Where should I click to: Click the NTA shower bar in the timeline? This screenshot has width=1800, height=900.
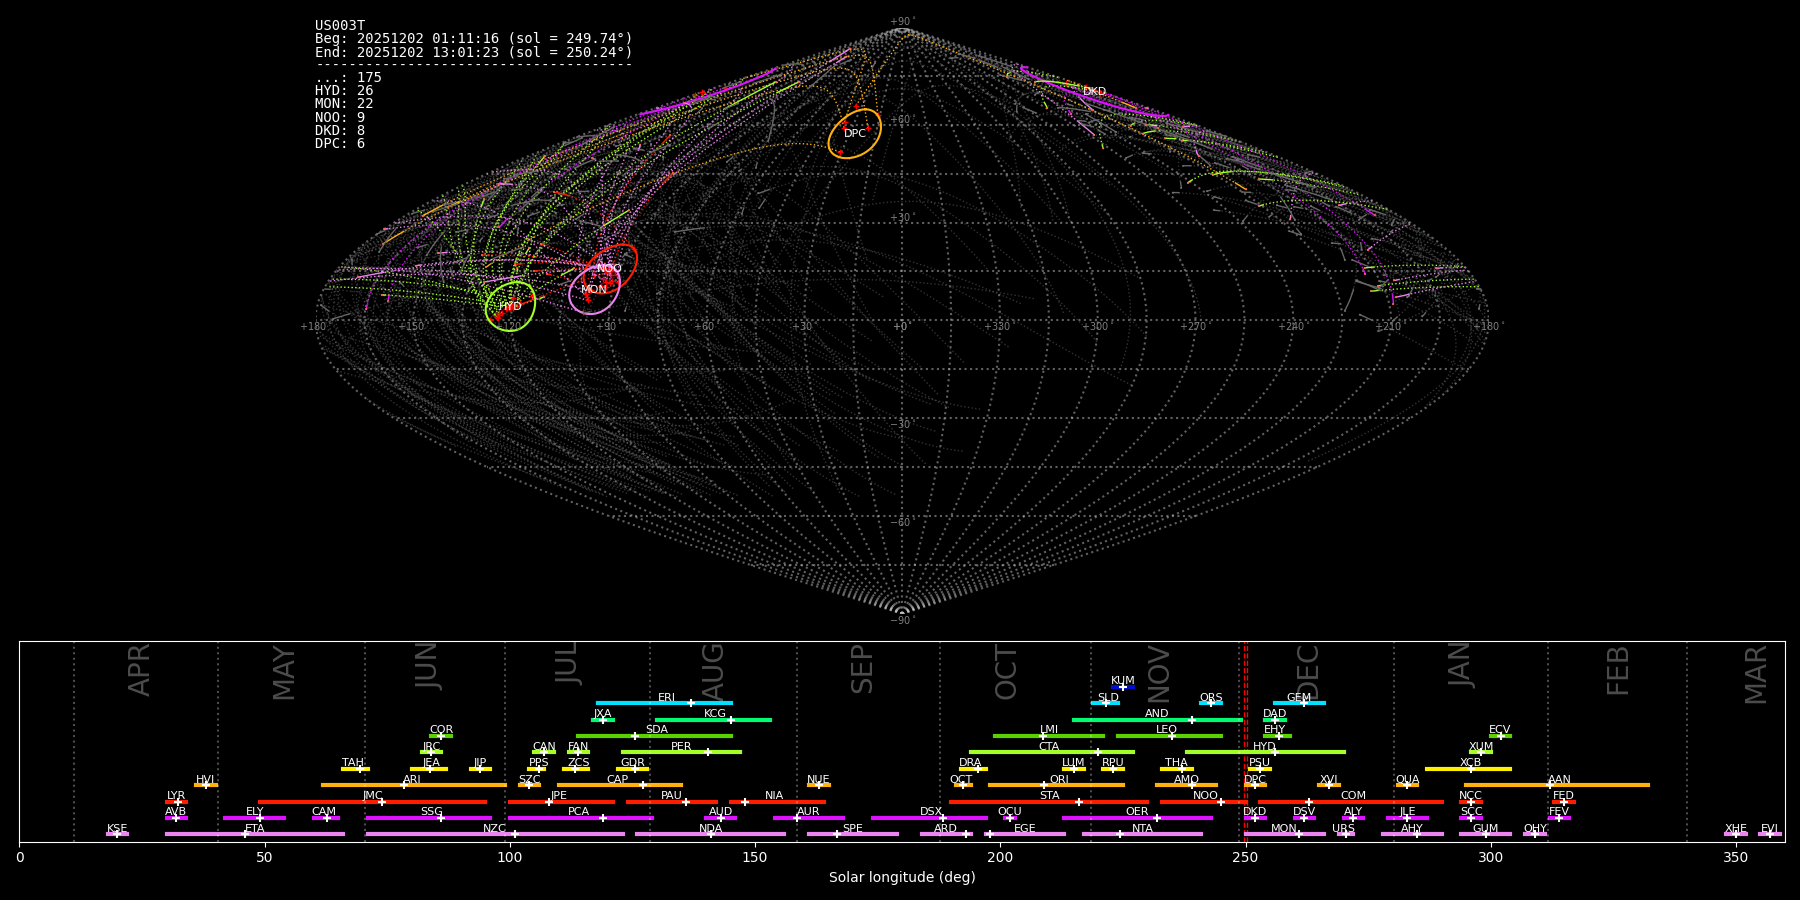[x=1142, y=834]
